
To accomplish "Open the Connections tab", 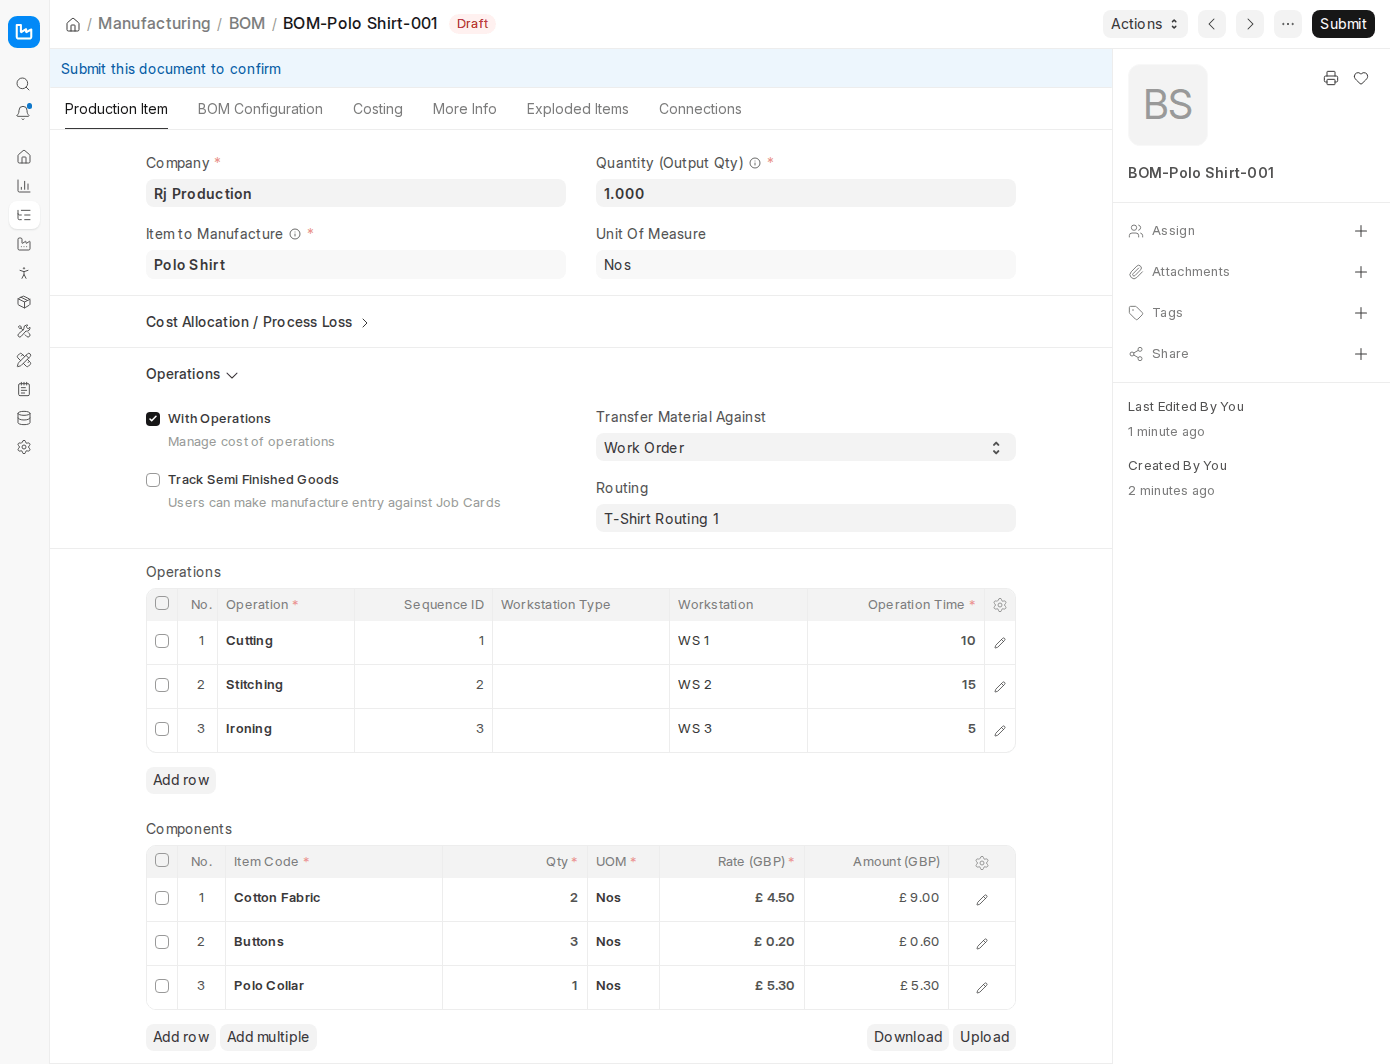I will pos(700,109).
